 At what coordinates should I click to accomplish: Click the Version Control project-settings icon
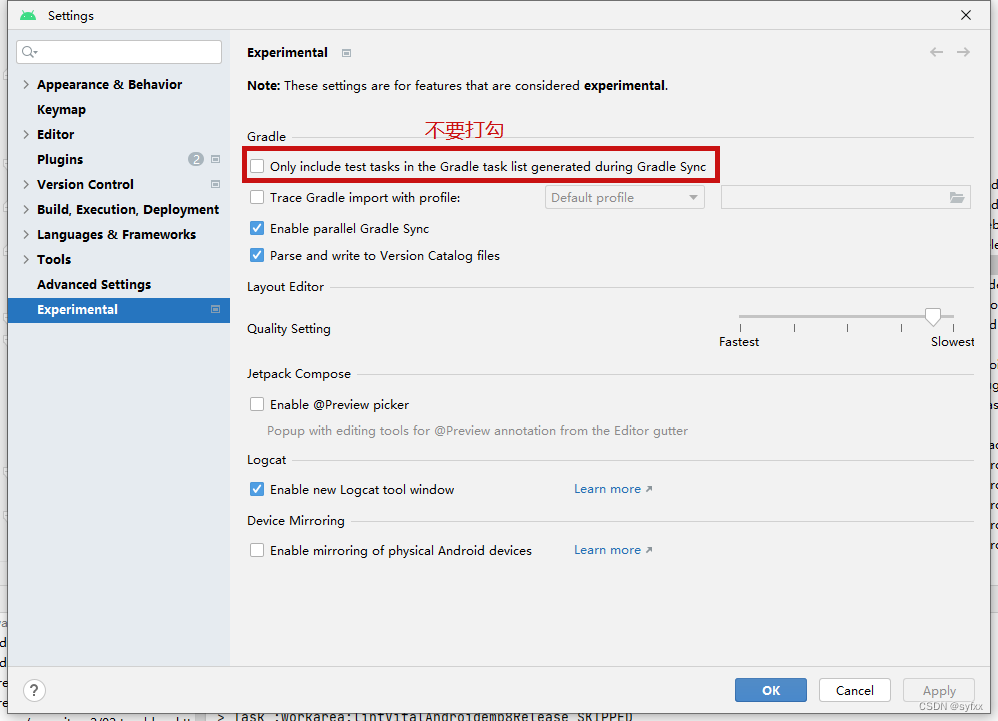(x=216, y=184)
